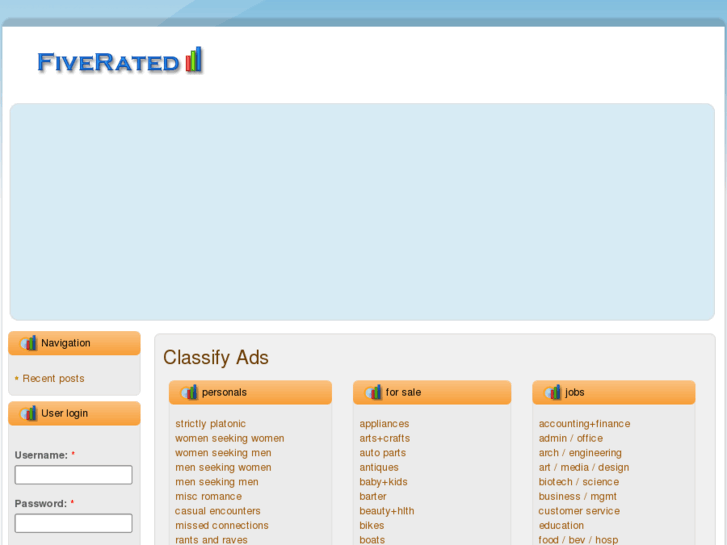Click the FiveRated logo
The width and height of the screenshot is (727, 545).
[x=120, y=60]
